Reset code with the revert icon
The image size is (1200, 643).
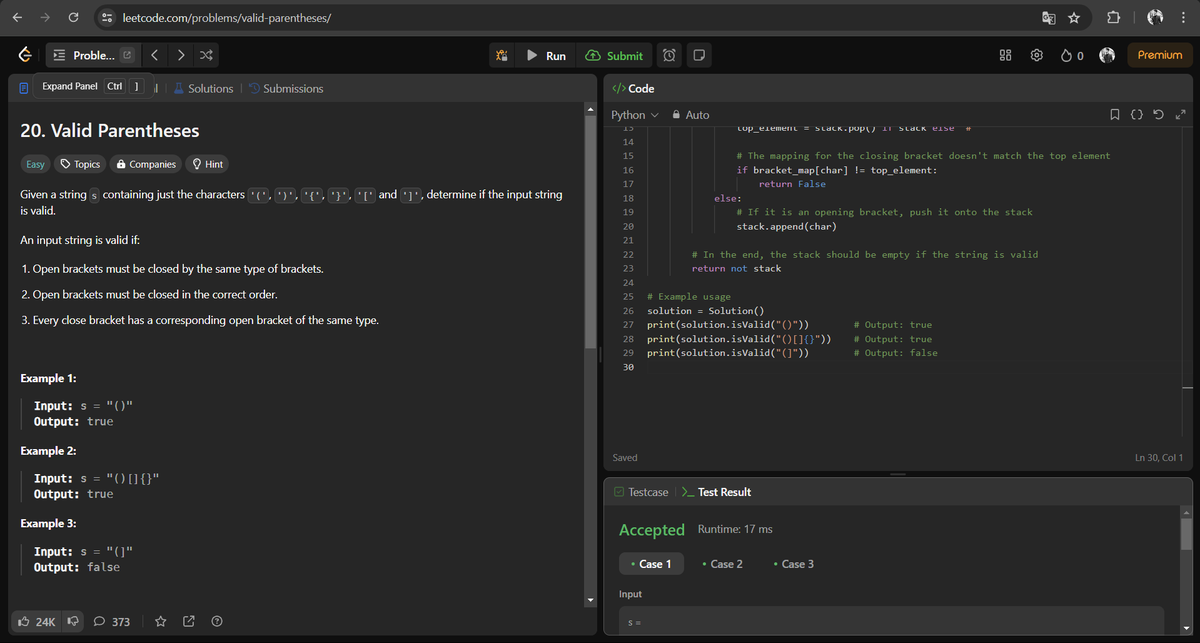coord(1159,114)
